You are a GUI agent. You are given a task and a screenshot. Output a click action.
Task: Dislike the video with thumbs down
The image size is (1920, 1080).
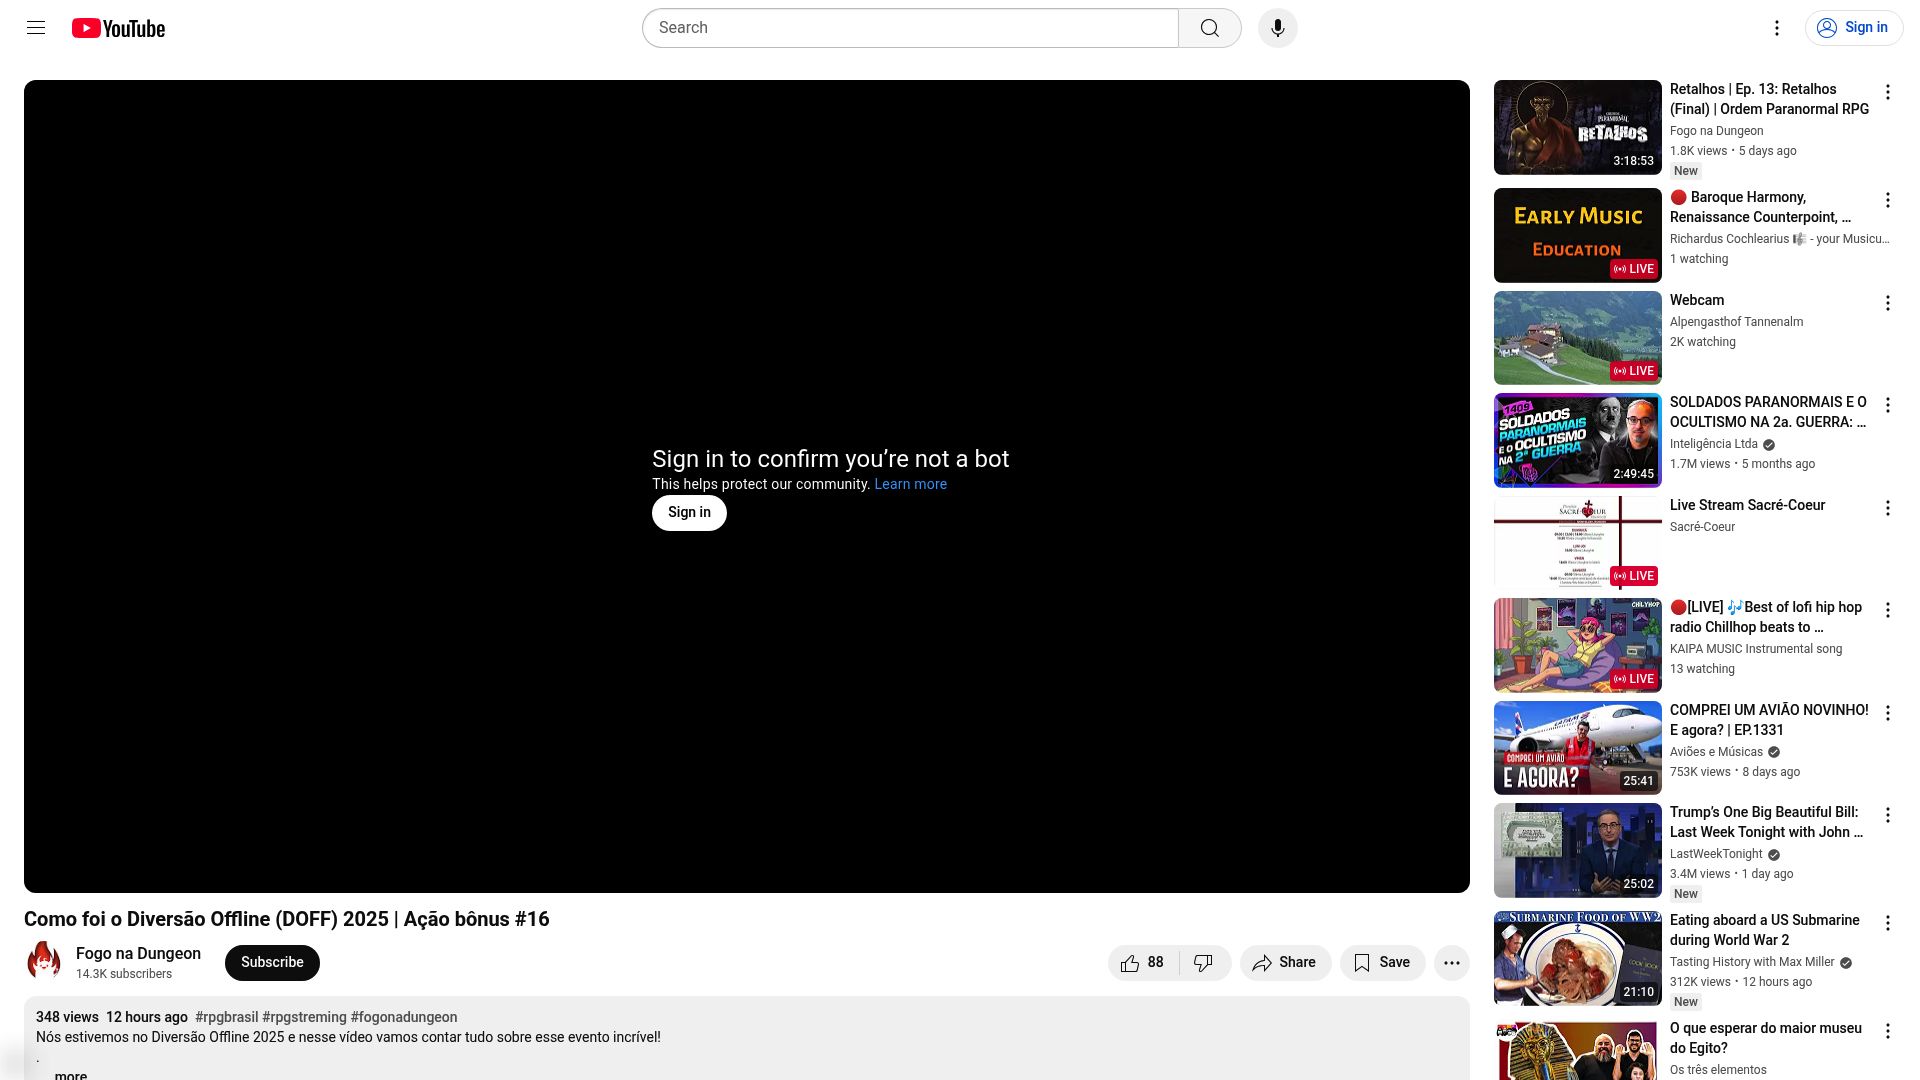(1203, 963)
